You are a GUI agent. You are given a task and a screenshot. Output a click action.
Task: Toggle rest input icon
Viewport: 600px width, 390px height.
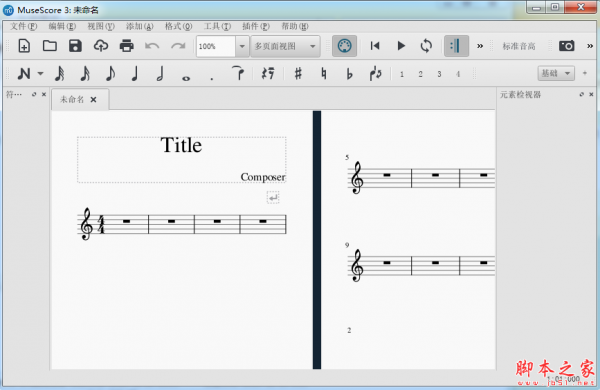268,73
